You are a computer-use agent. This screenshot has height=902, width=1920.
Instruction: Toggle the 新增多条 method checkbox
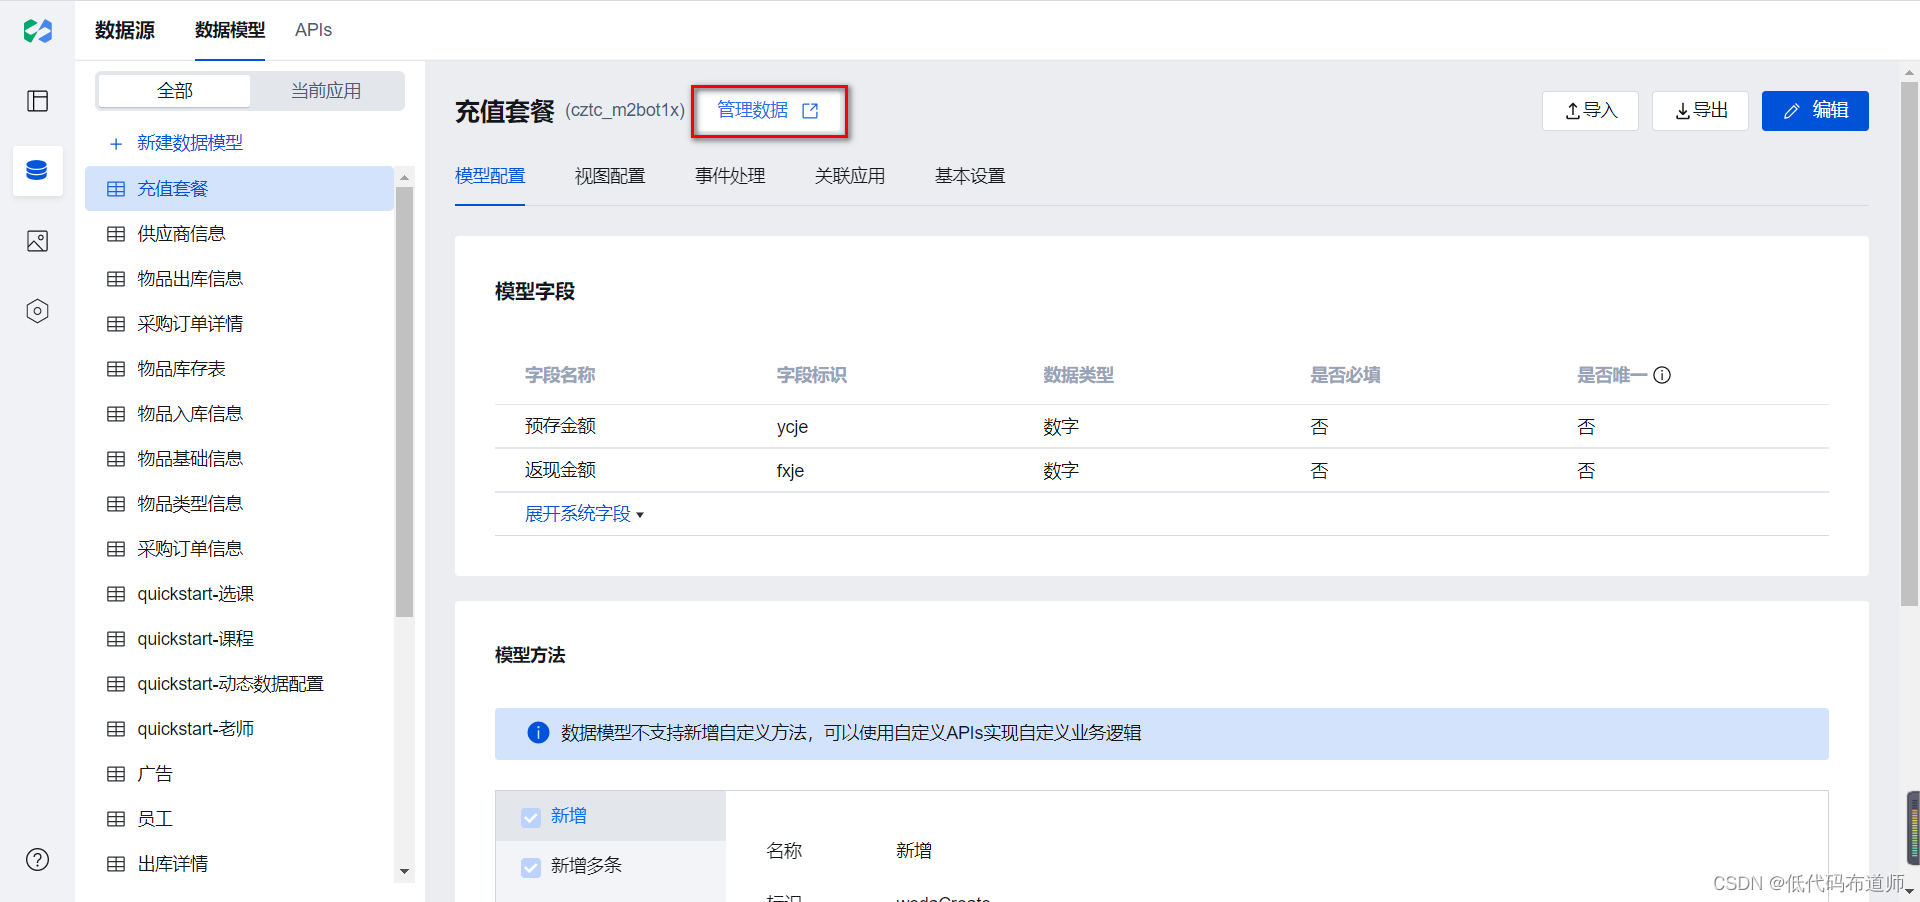[x=531, y=867]
